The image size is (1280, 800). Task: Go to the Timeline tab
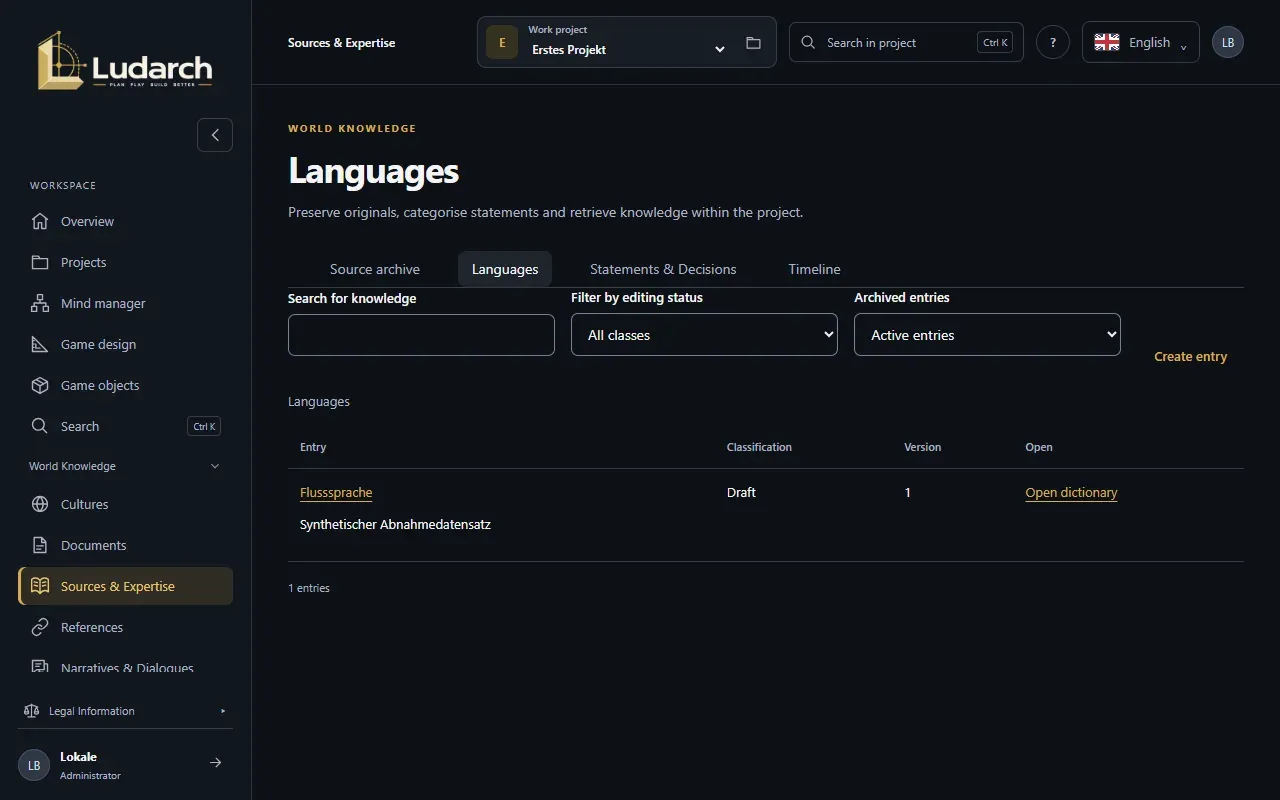tap(814, 269)
